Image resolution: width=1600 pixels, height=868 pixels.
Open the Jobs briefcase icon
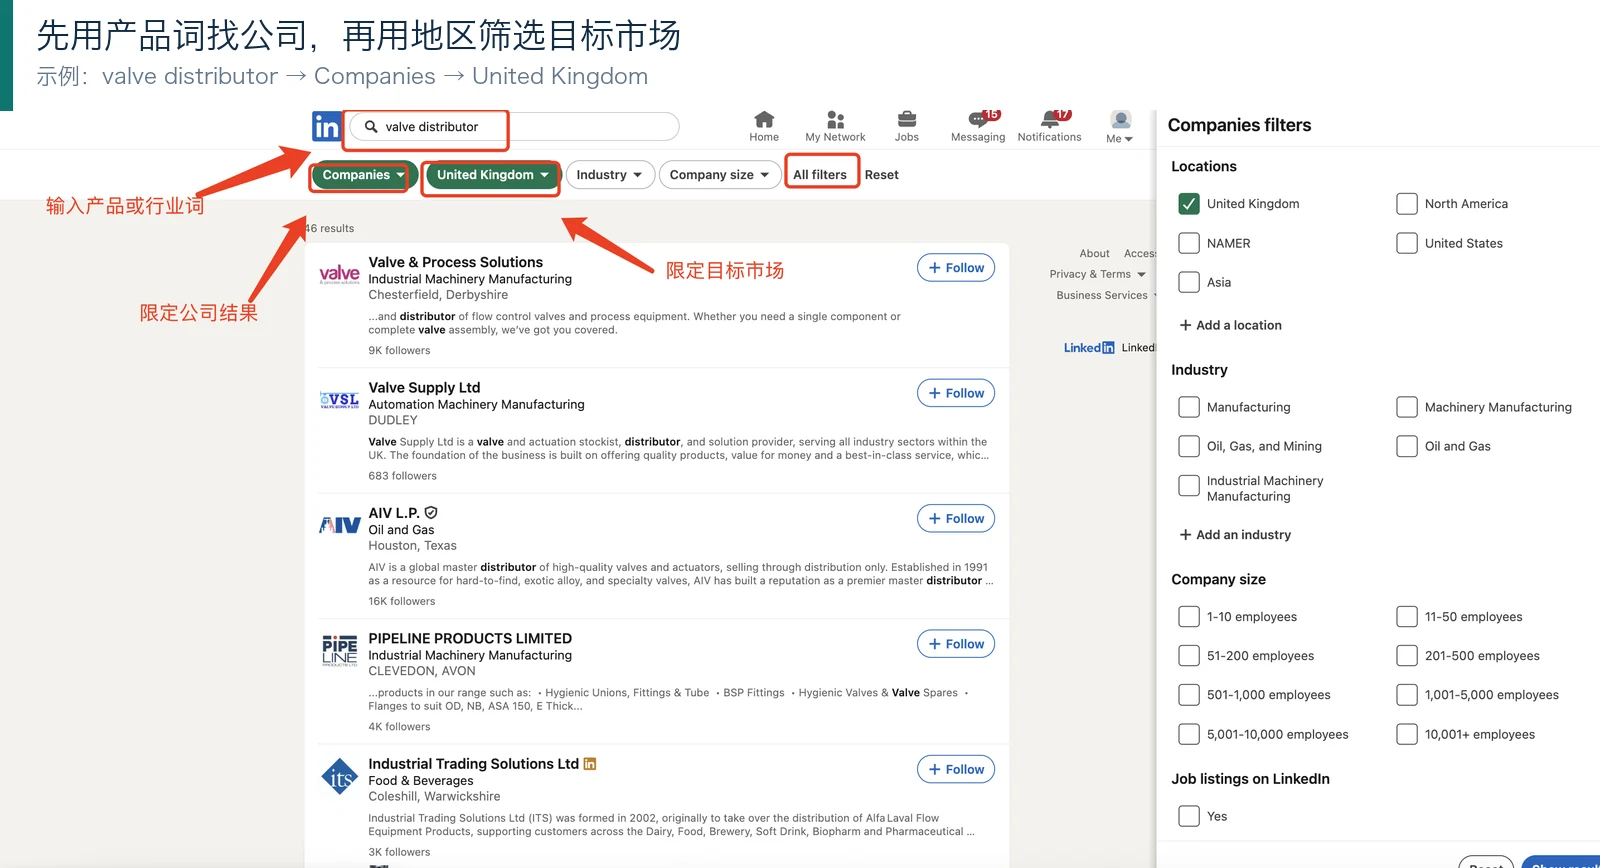(907, 119)
